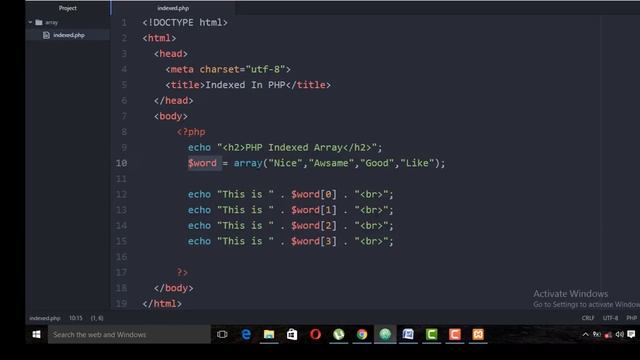
Task: Open the Windows Start menu
Action: coord(36,335)
